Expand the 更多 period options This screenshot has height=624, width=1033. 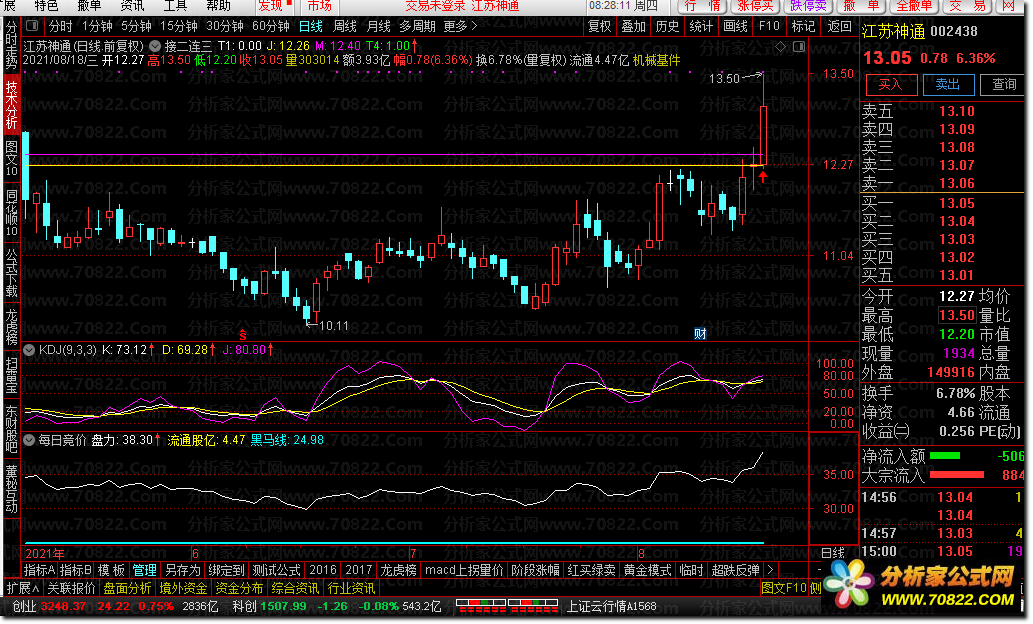tap(460, 26)
